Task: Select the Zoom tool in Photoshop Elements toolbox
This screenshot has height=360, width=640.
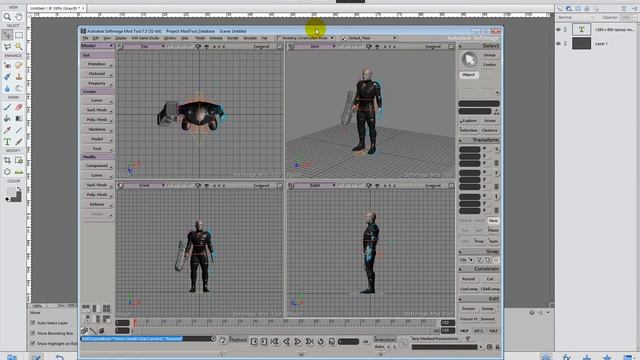Action: point(7,17)
